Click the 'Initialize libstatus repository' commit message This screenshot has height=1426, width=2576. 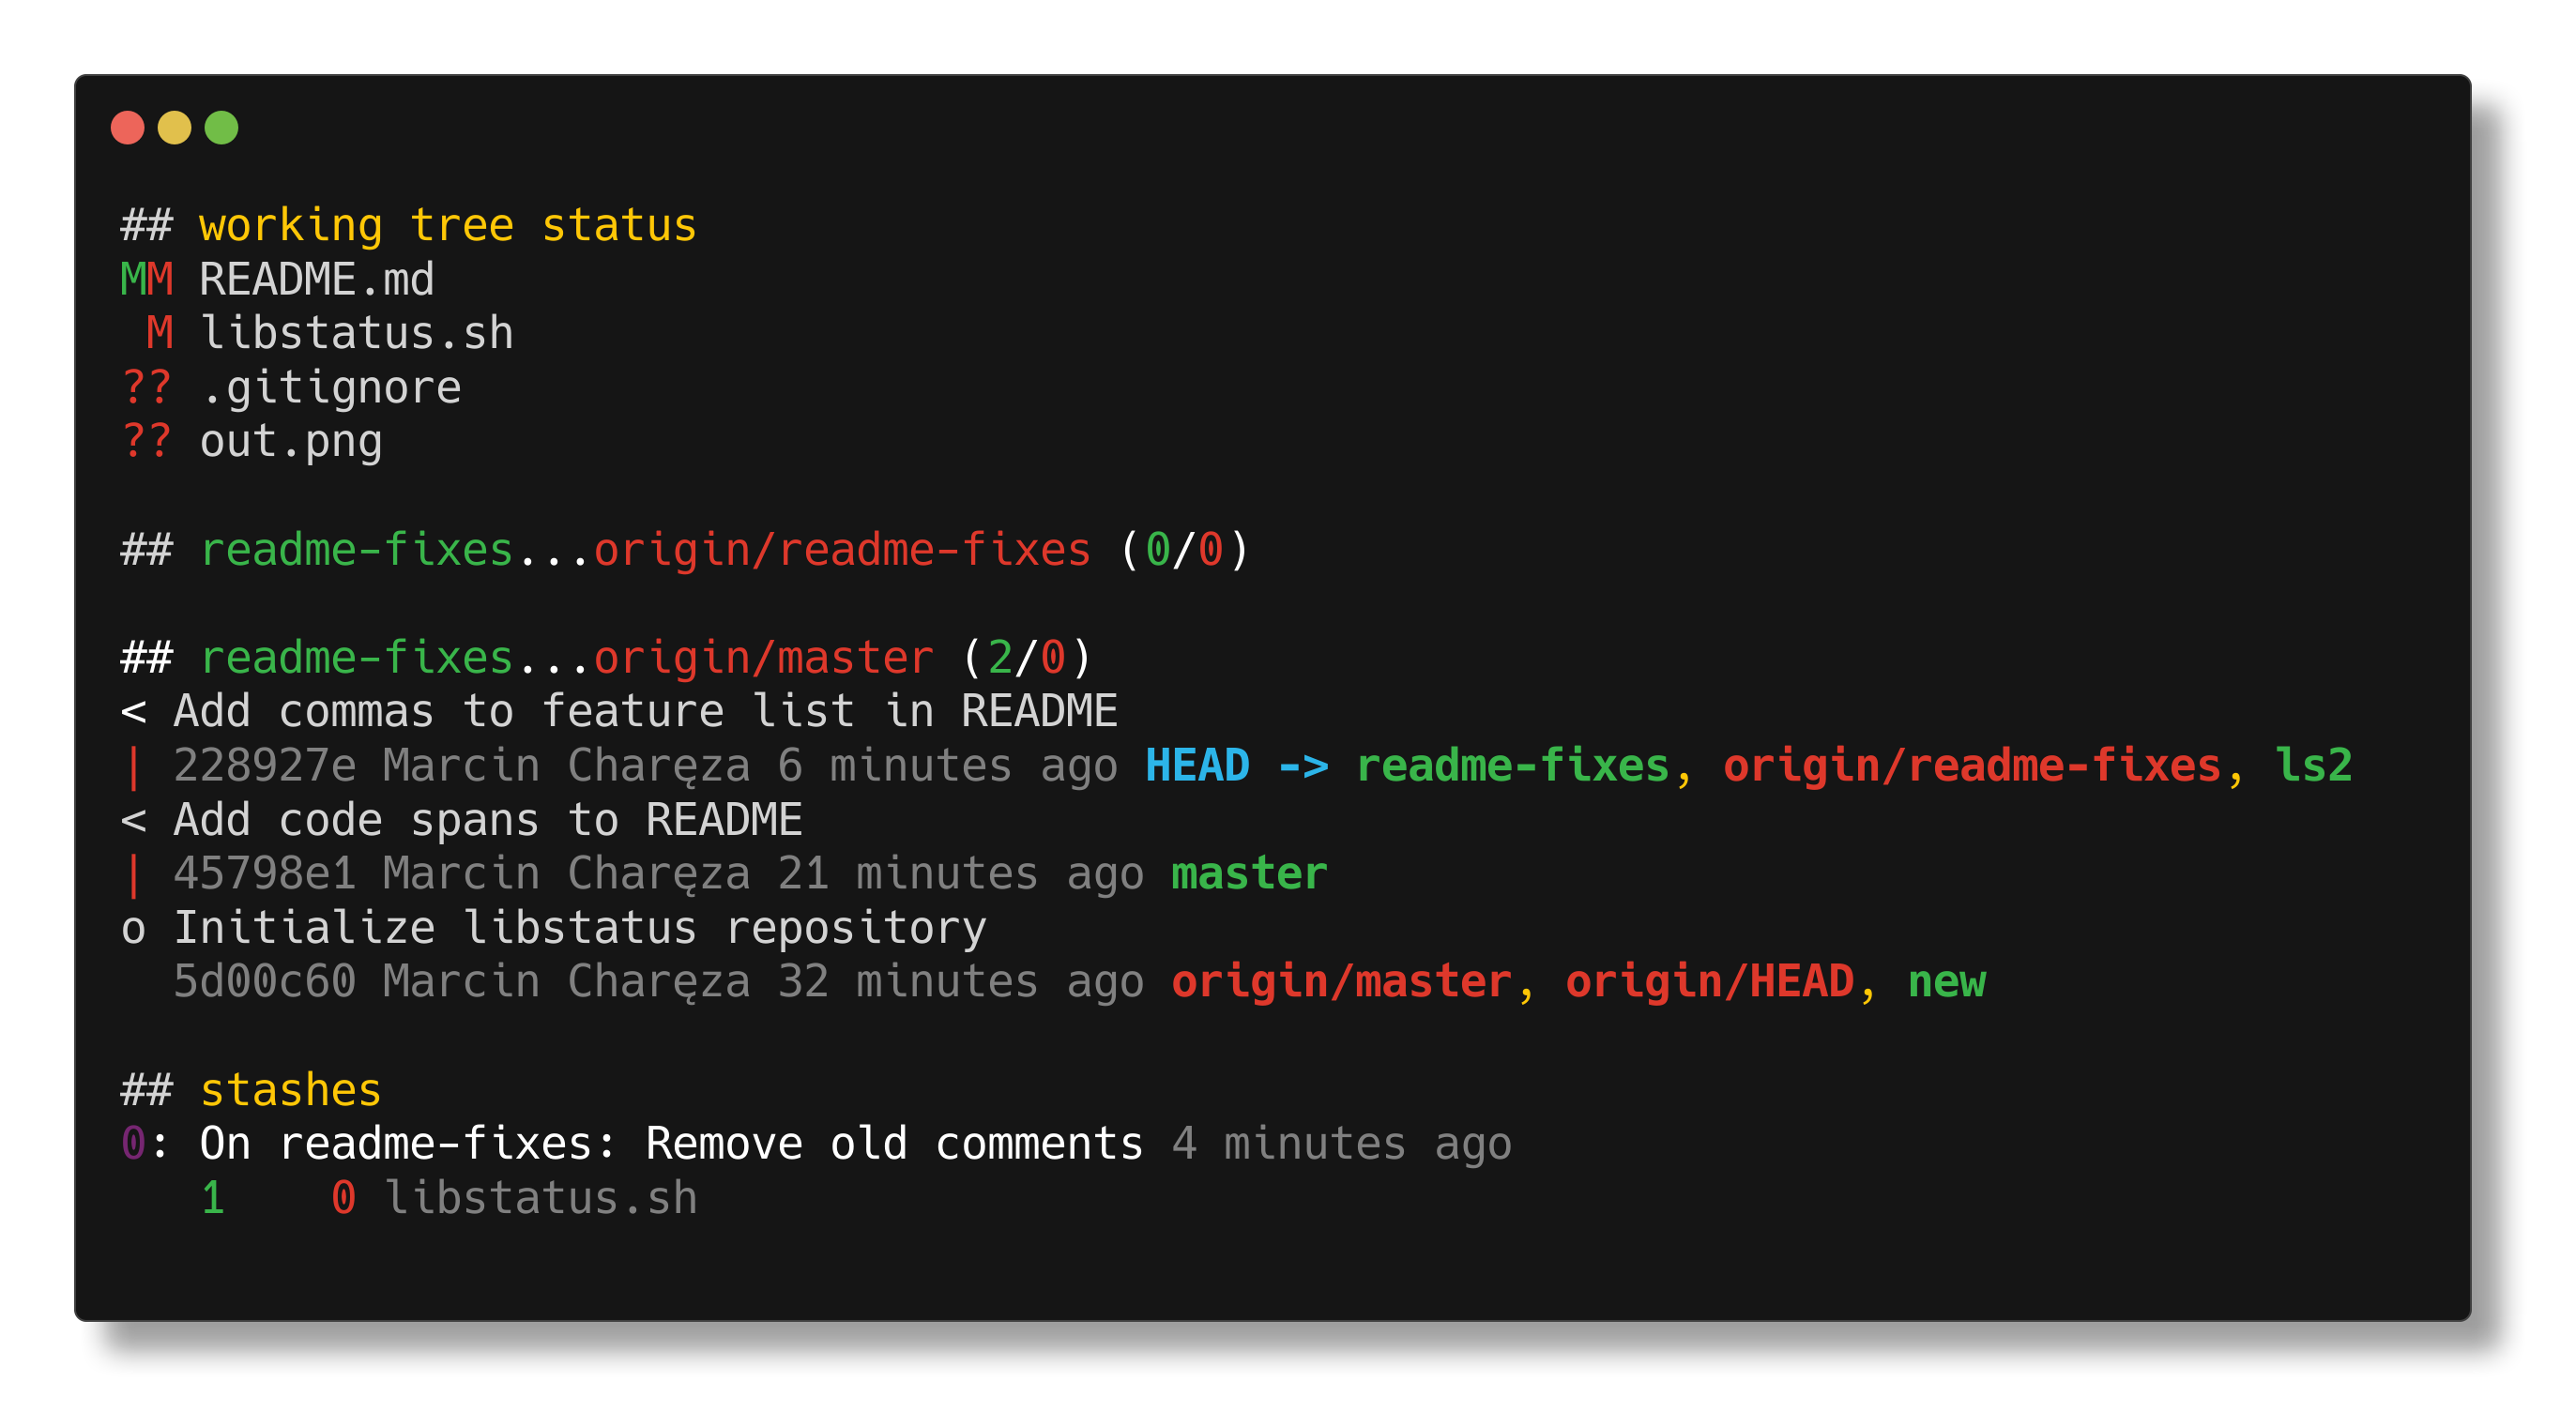pyautogui.click(x=579, y=928)
